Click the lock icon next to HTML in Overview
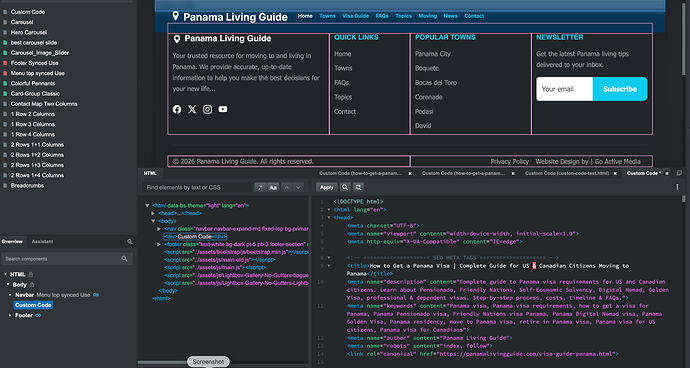690x368 pixels. [x=31, y=275]
